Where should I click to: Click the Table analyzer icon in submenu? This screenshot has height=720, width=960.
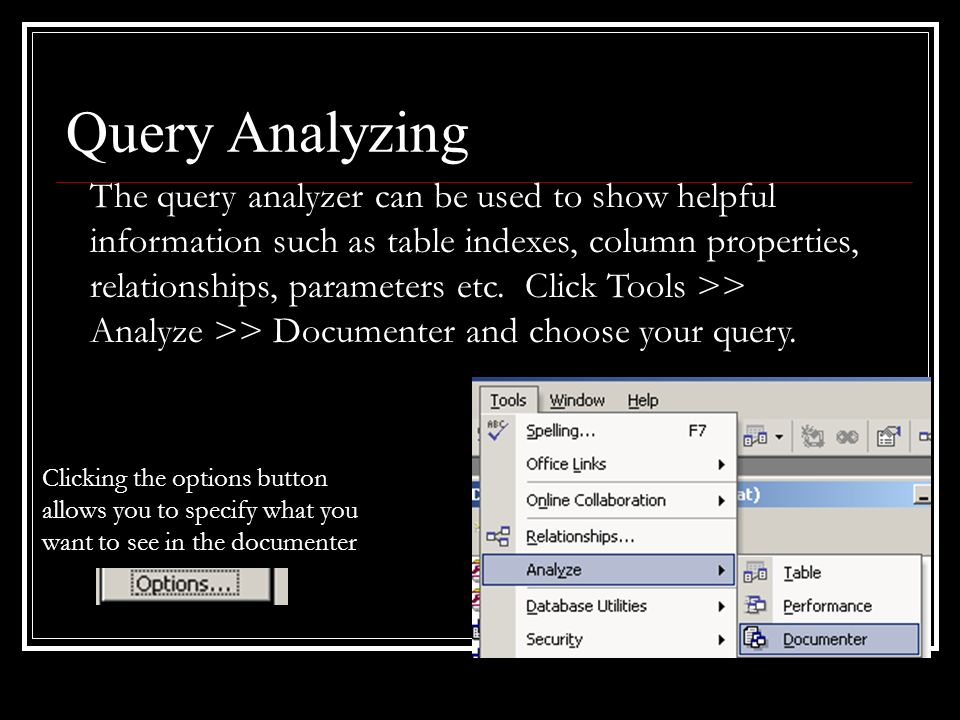click(x=755, y=572)
